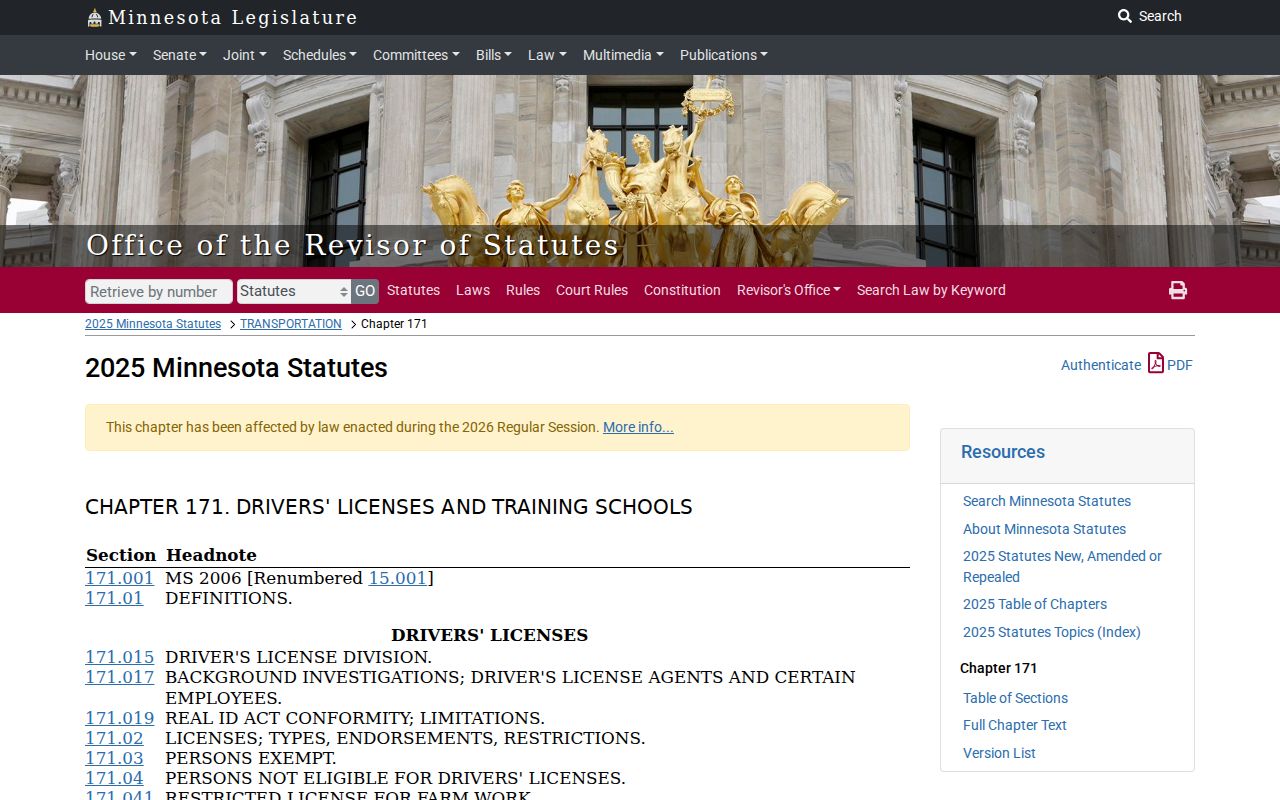Open the Committees dropdown
Image resolution: width=1280 pixels, height=800 pixels.
click(x=416, y=55)
